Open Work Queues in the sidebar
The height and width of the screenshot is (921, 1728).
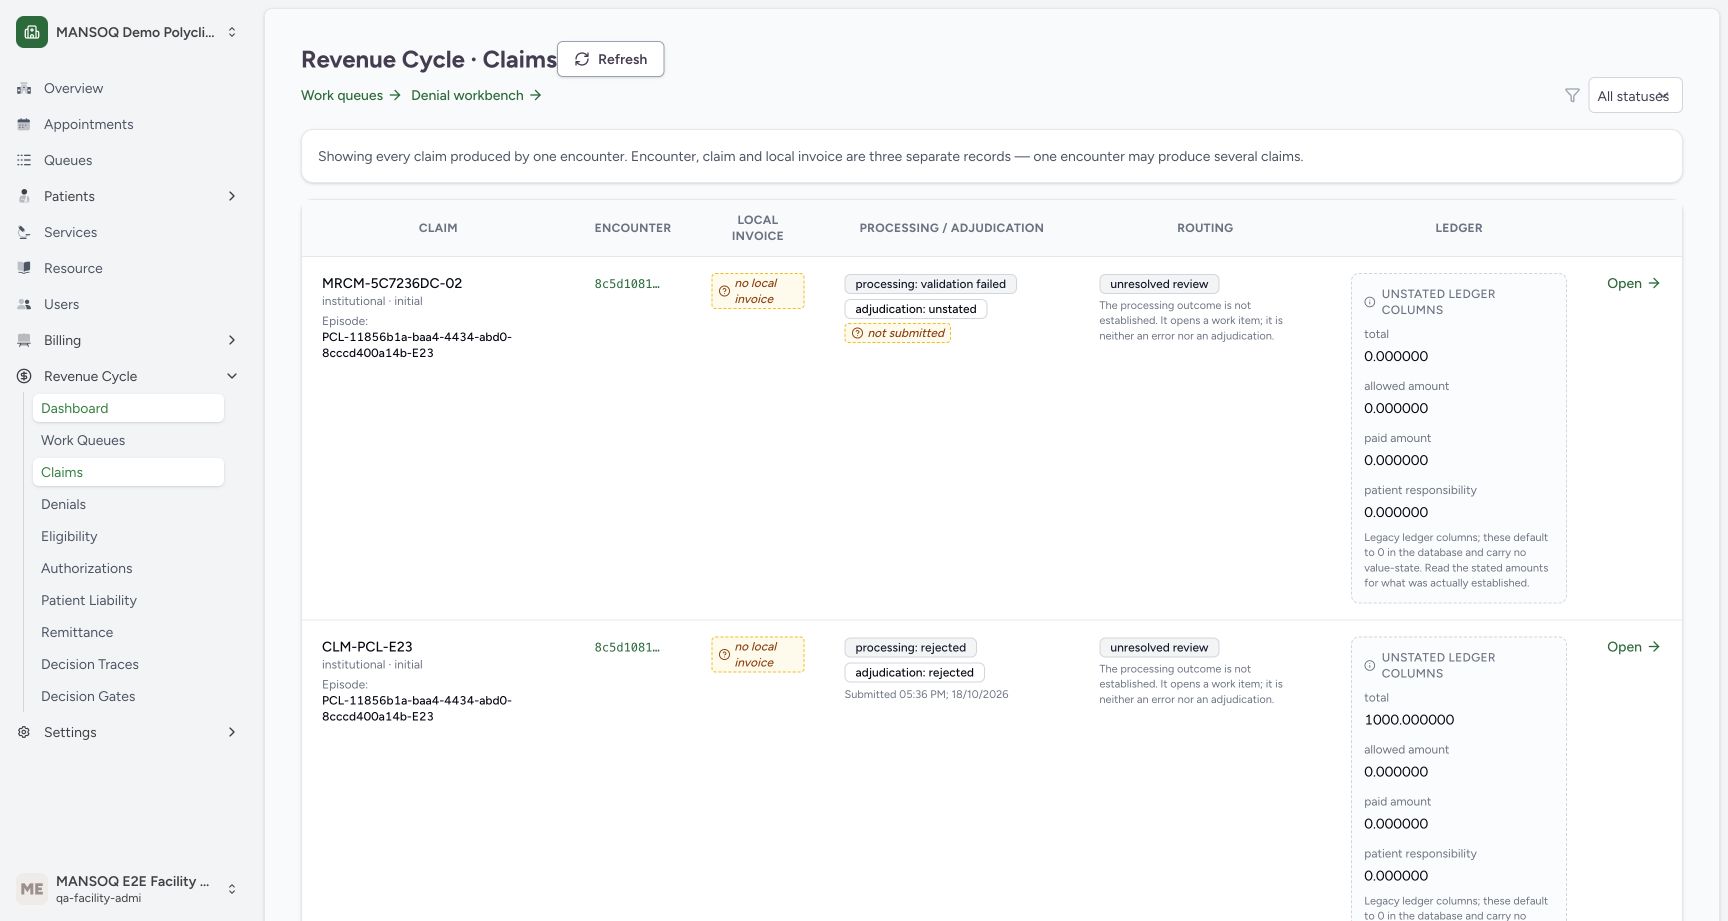click(x=128, y=440)
